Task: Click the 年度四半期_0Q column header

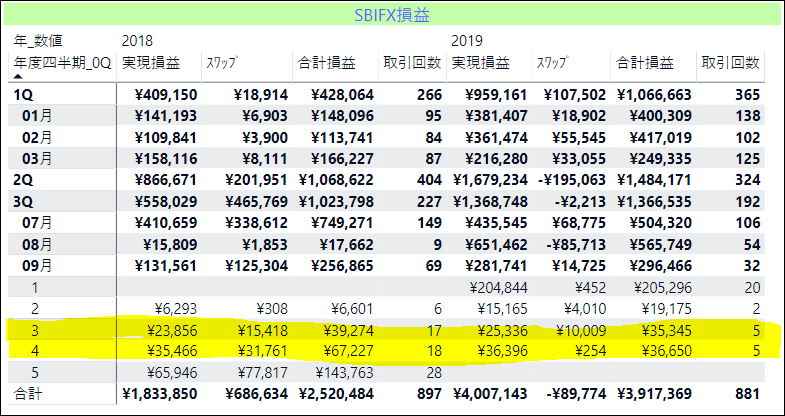Action: point(62,63)
